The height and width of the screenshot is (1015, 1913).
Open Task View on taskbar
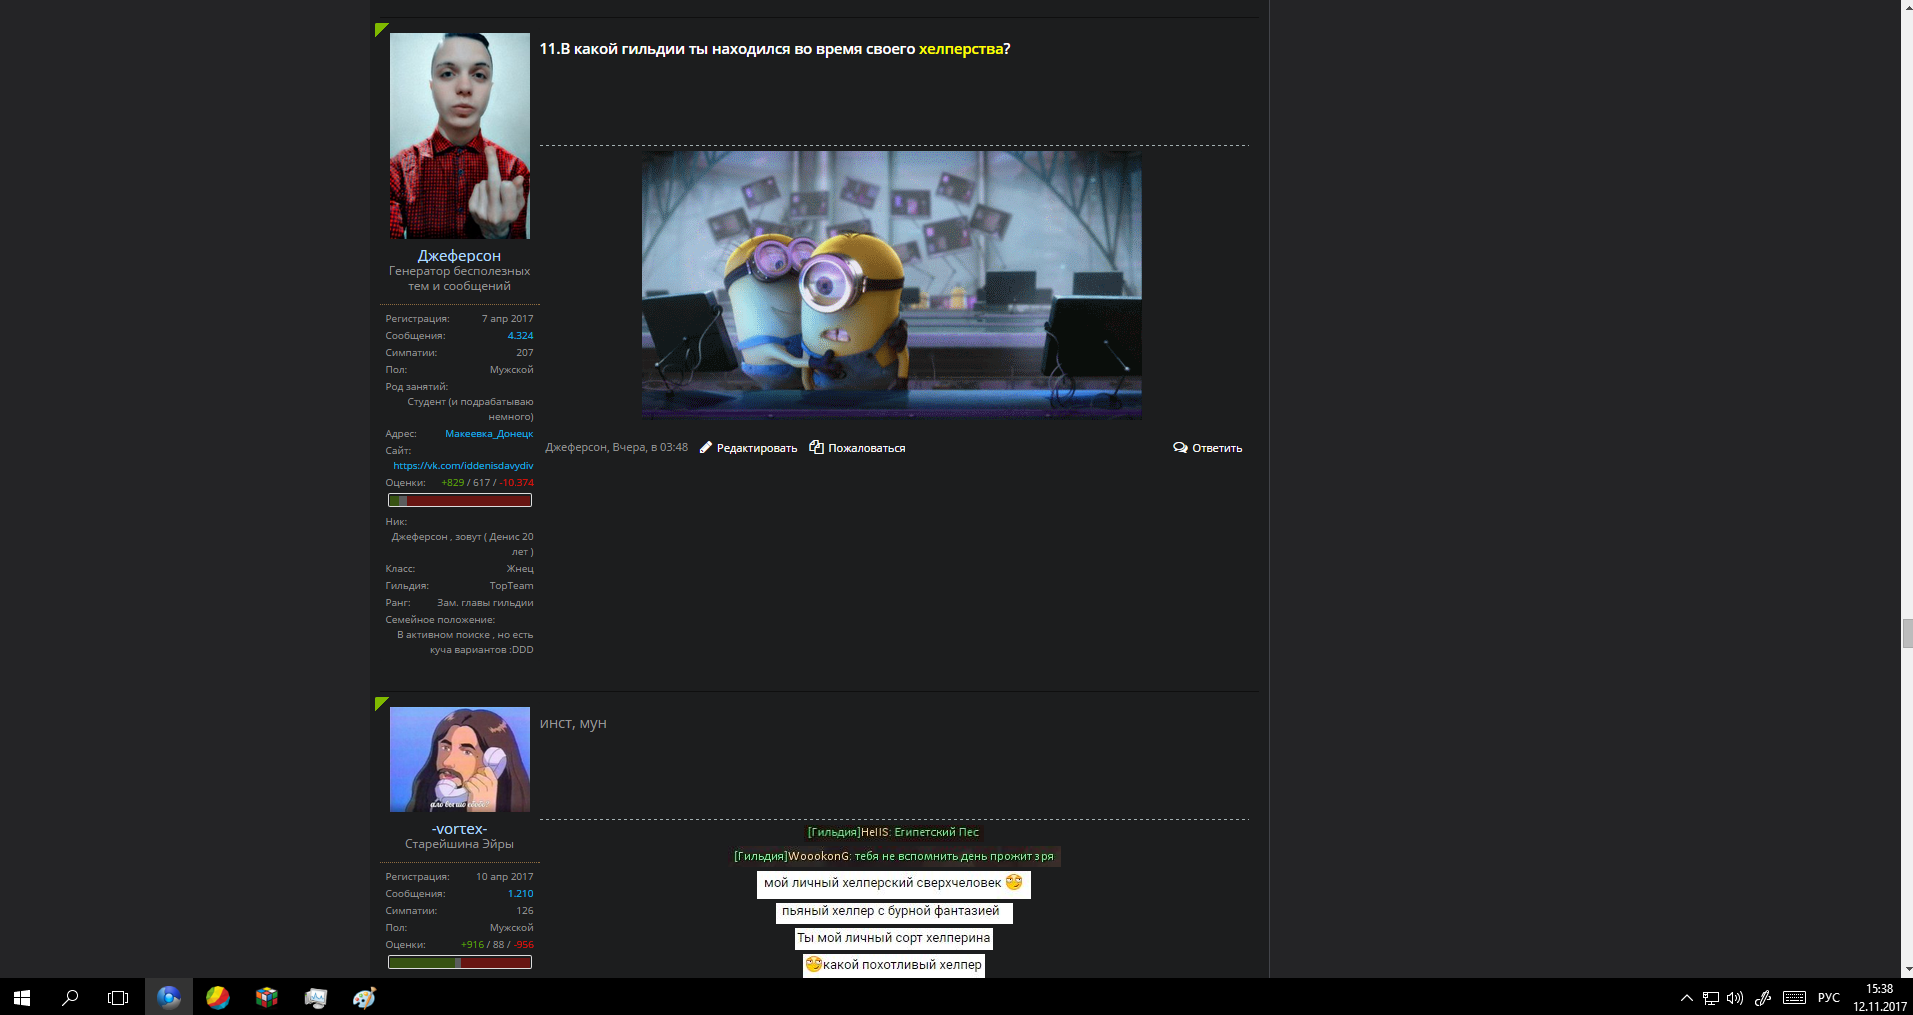coord(118,997)
